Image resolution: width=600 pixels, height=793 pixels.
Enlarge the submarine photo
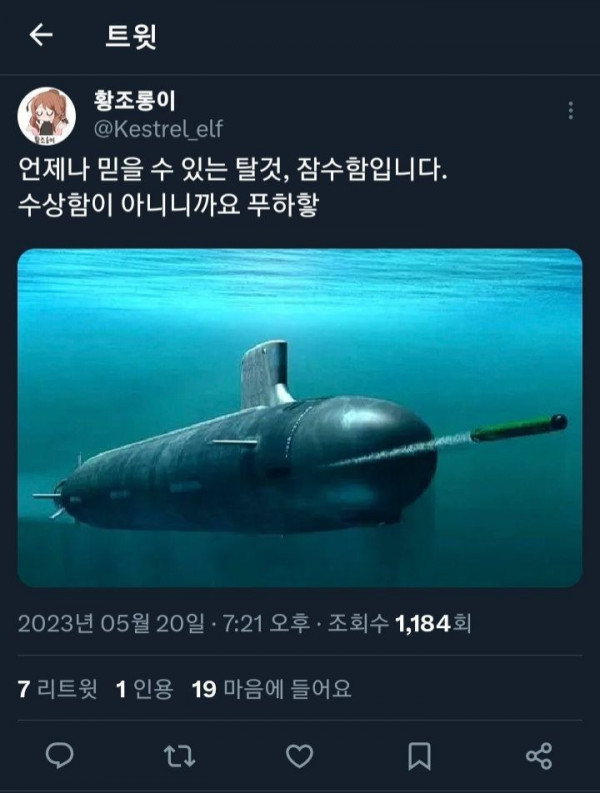coord(300,418)
